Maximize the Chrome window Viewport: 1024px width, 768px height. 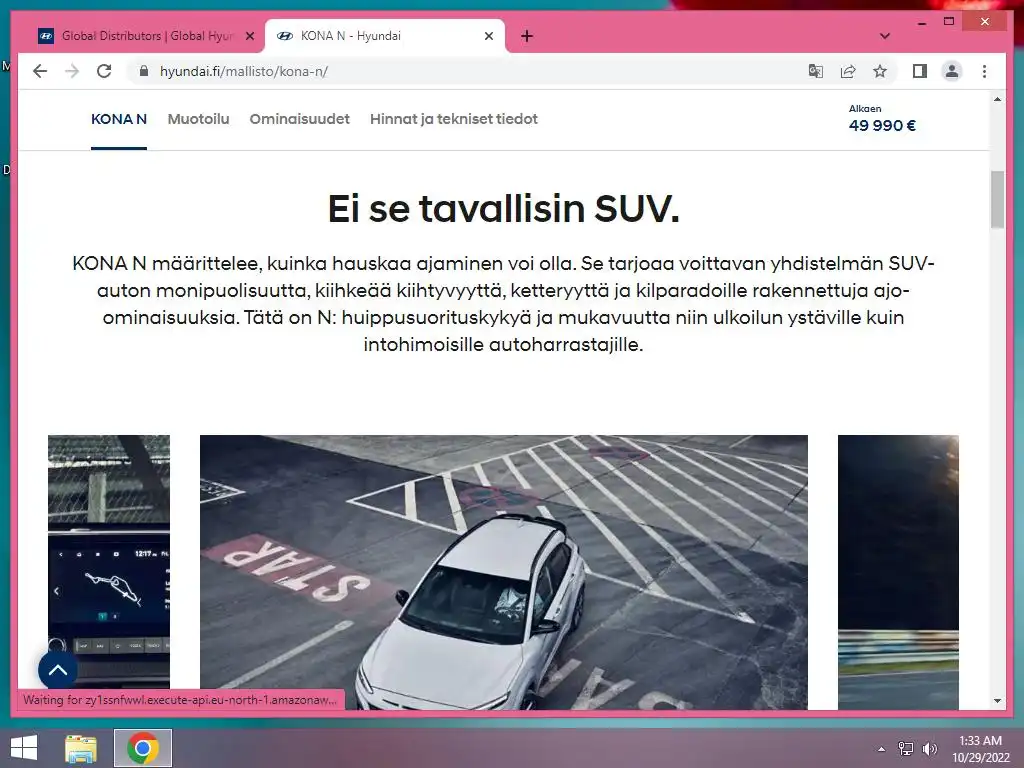[x=949, y=22]
